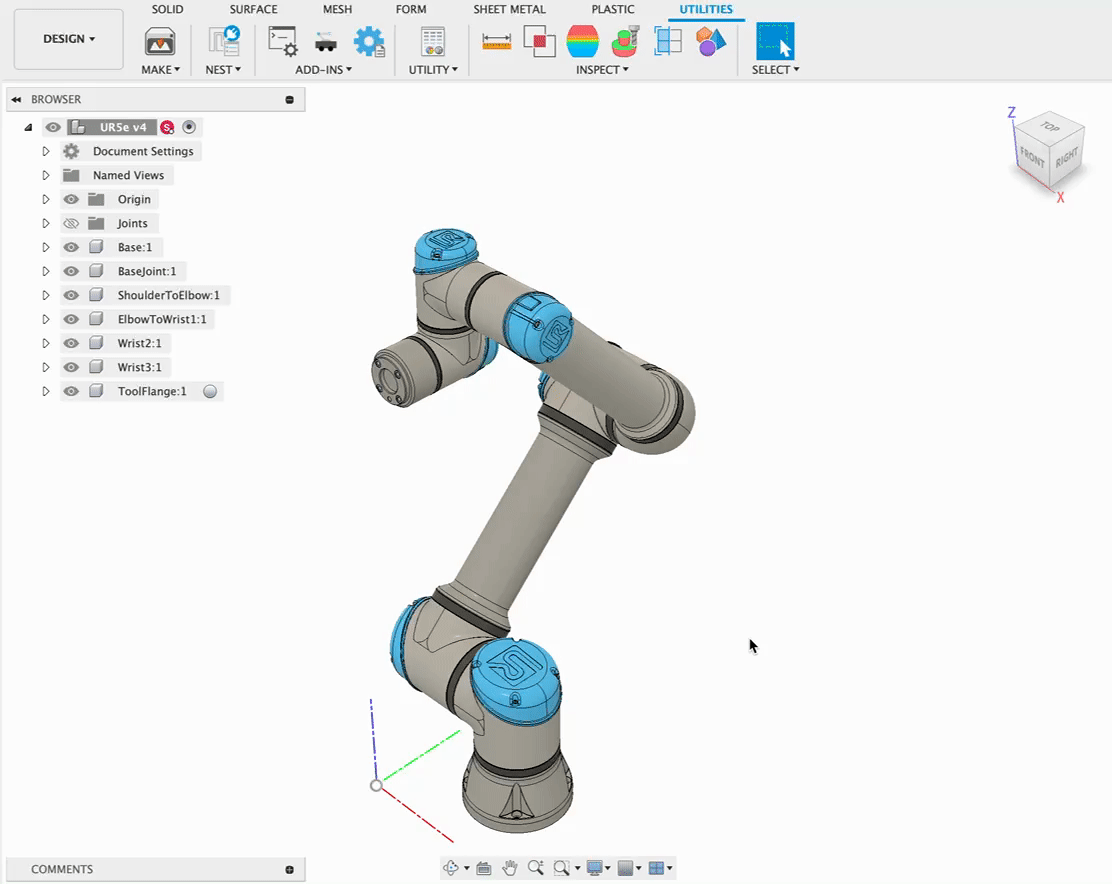Activate ToolFlange:1 component radio button
Viewport: 1112px width, 884px height.
210,391
